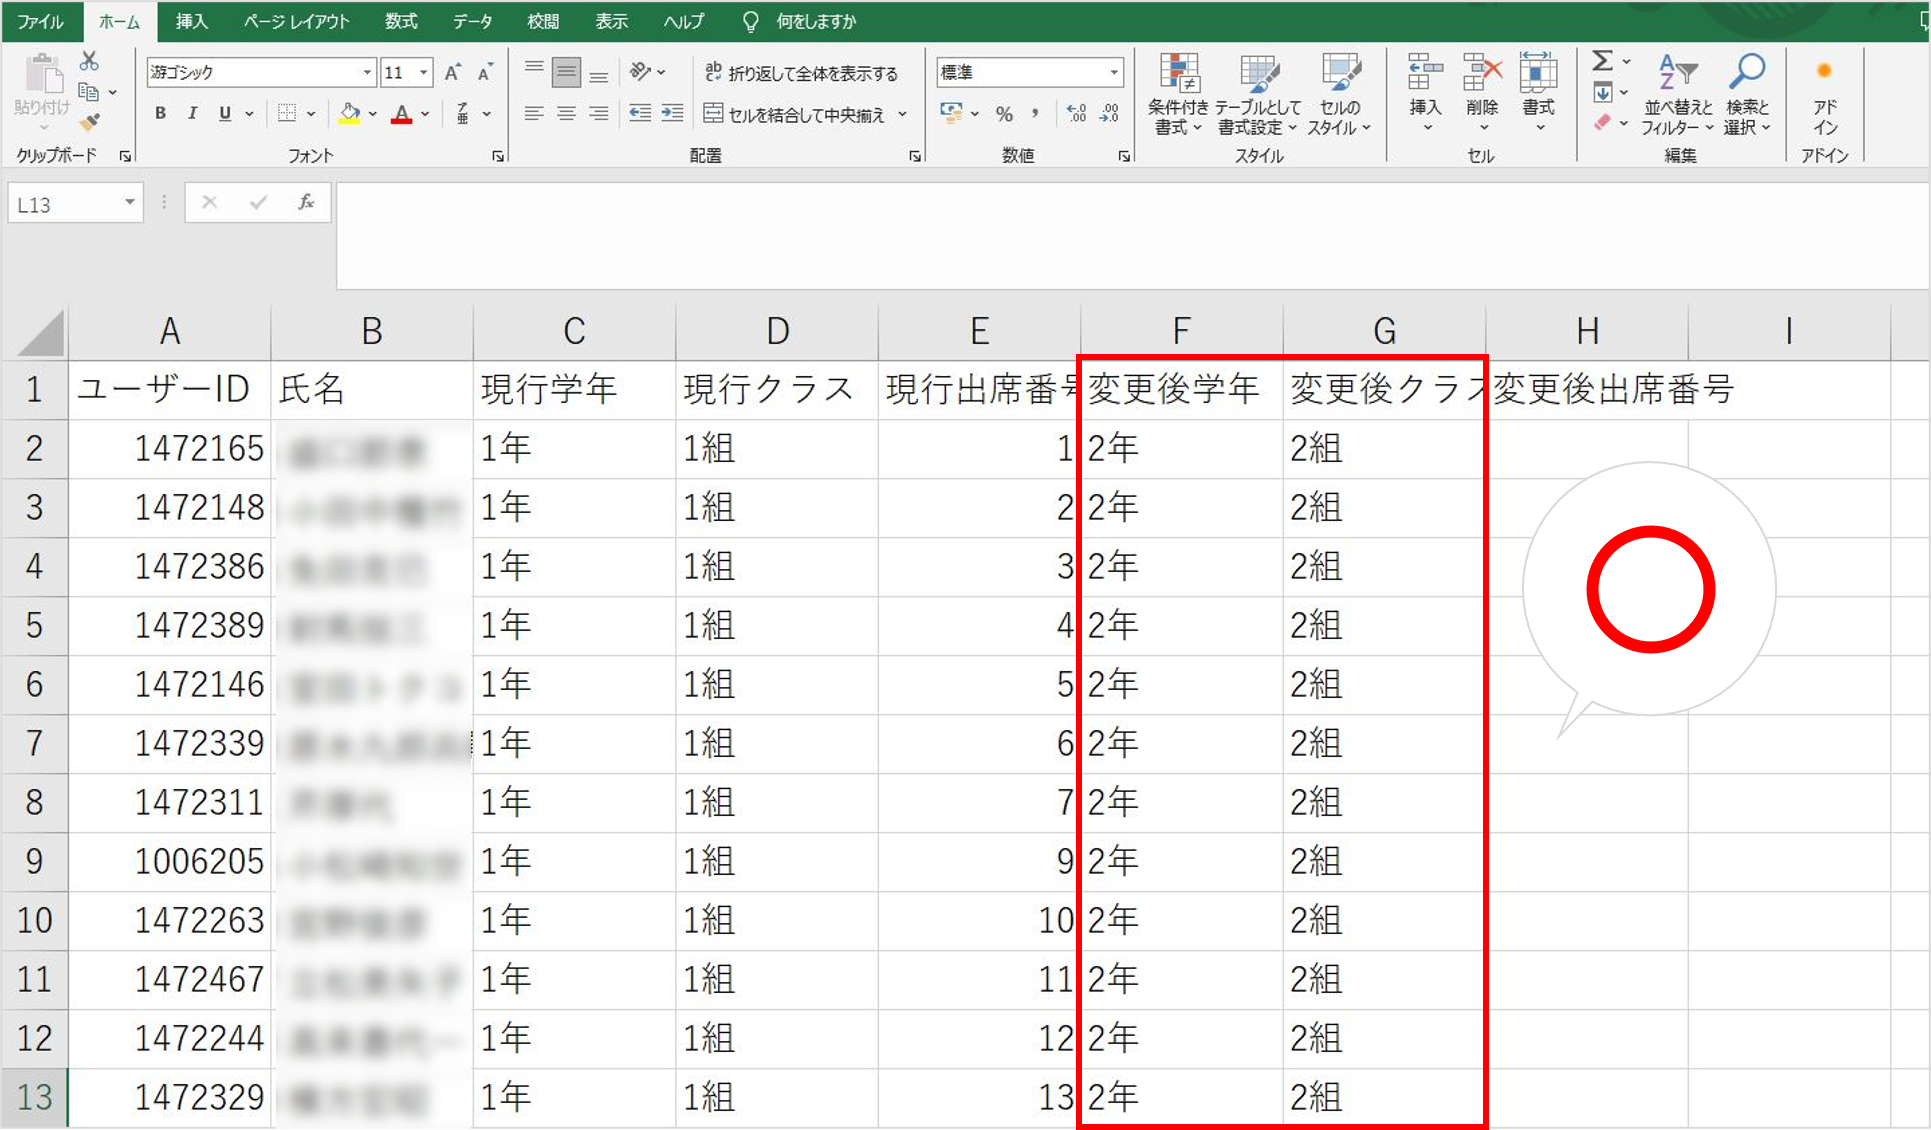Open the number format dropdown

tap(1113, 73)
